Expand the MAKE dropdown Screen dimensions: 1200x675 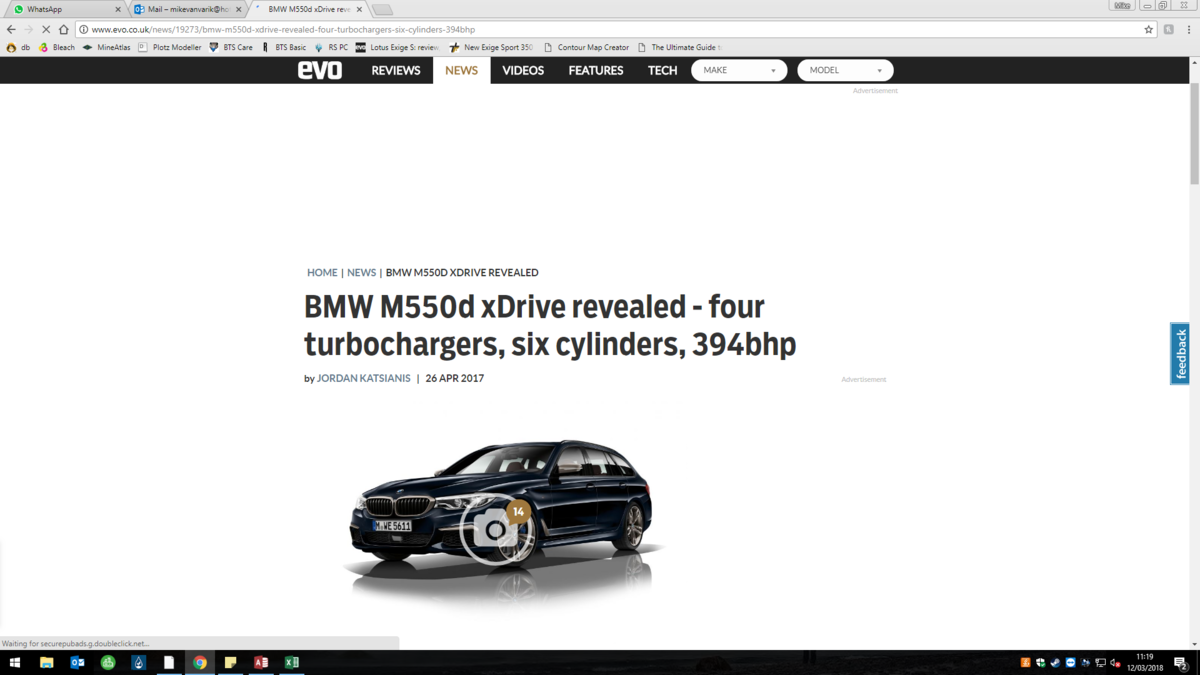[x=739, y=70]
